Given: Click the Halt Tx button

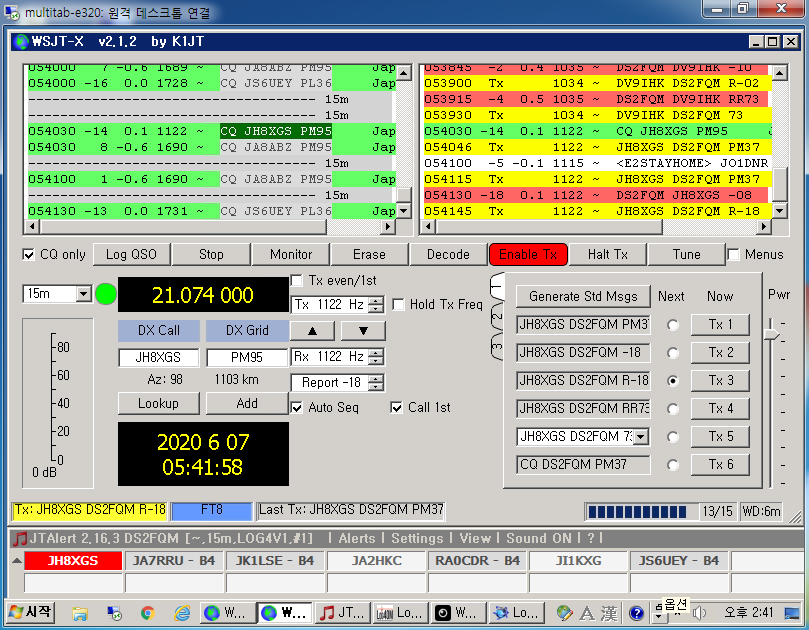Looking at the screenshot, I should point(607,254).
